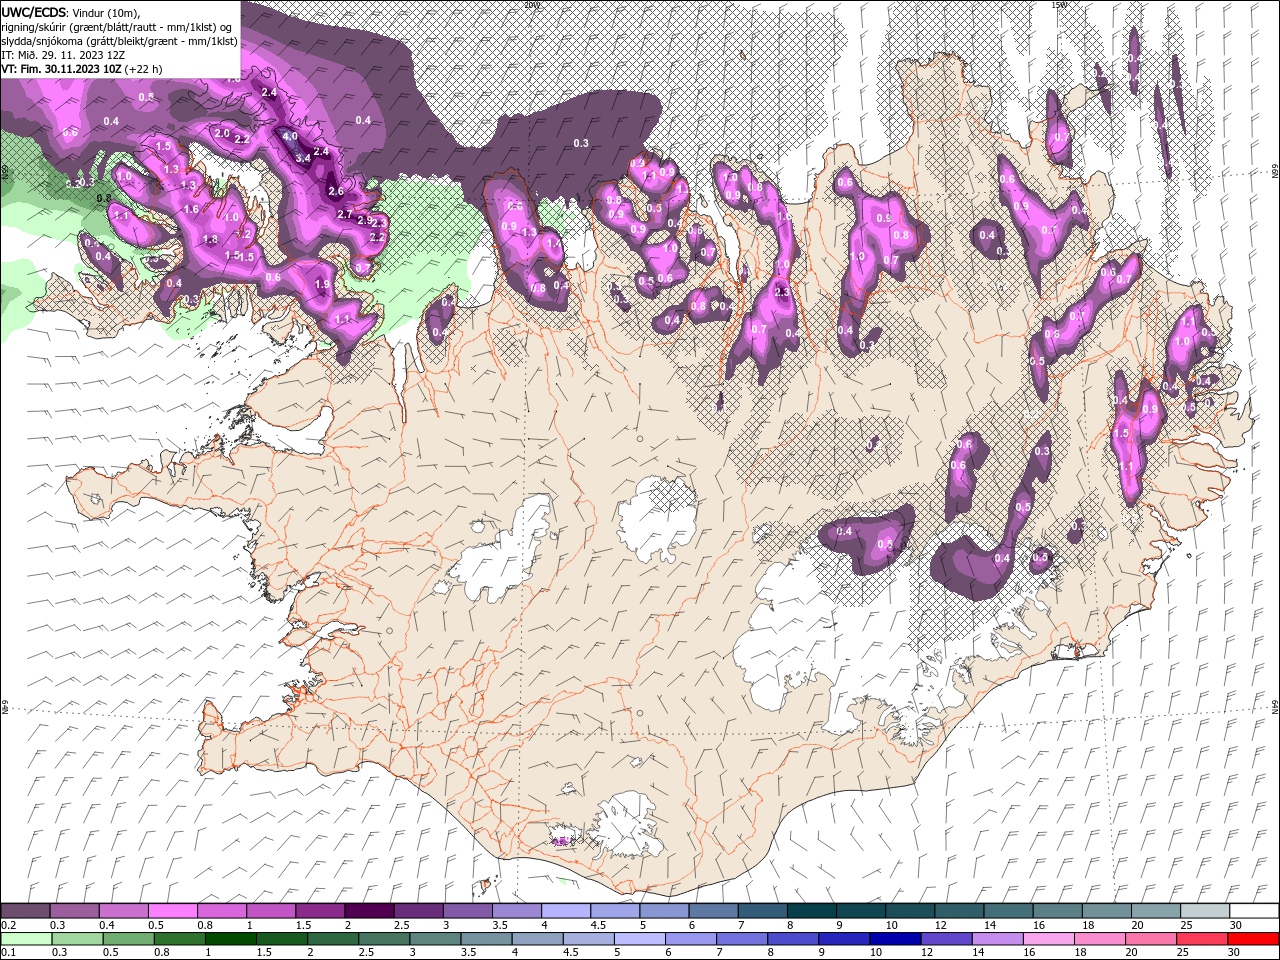Click the 1.9 snowfall value label
The height and width of the screenshot is (960, 1280).
(x=322, y=284)
